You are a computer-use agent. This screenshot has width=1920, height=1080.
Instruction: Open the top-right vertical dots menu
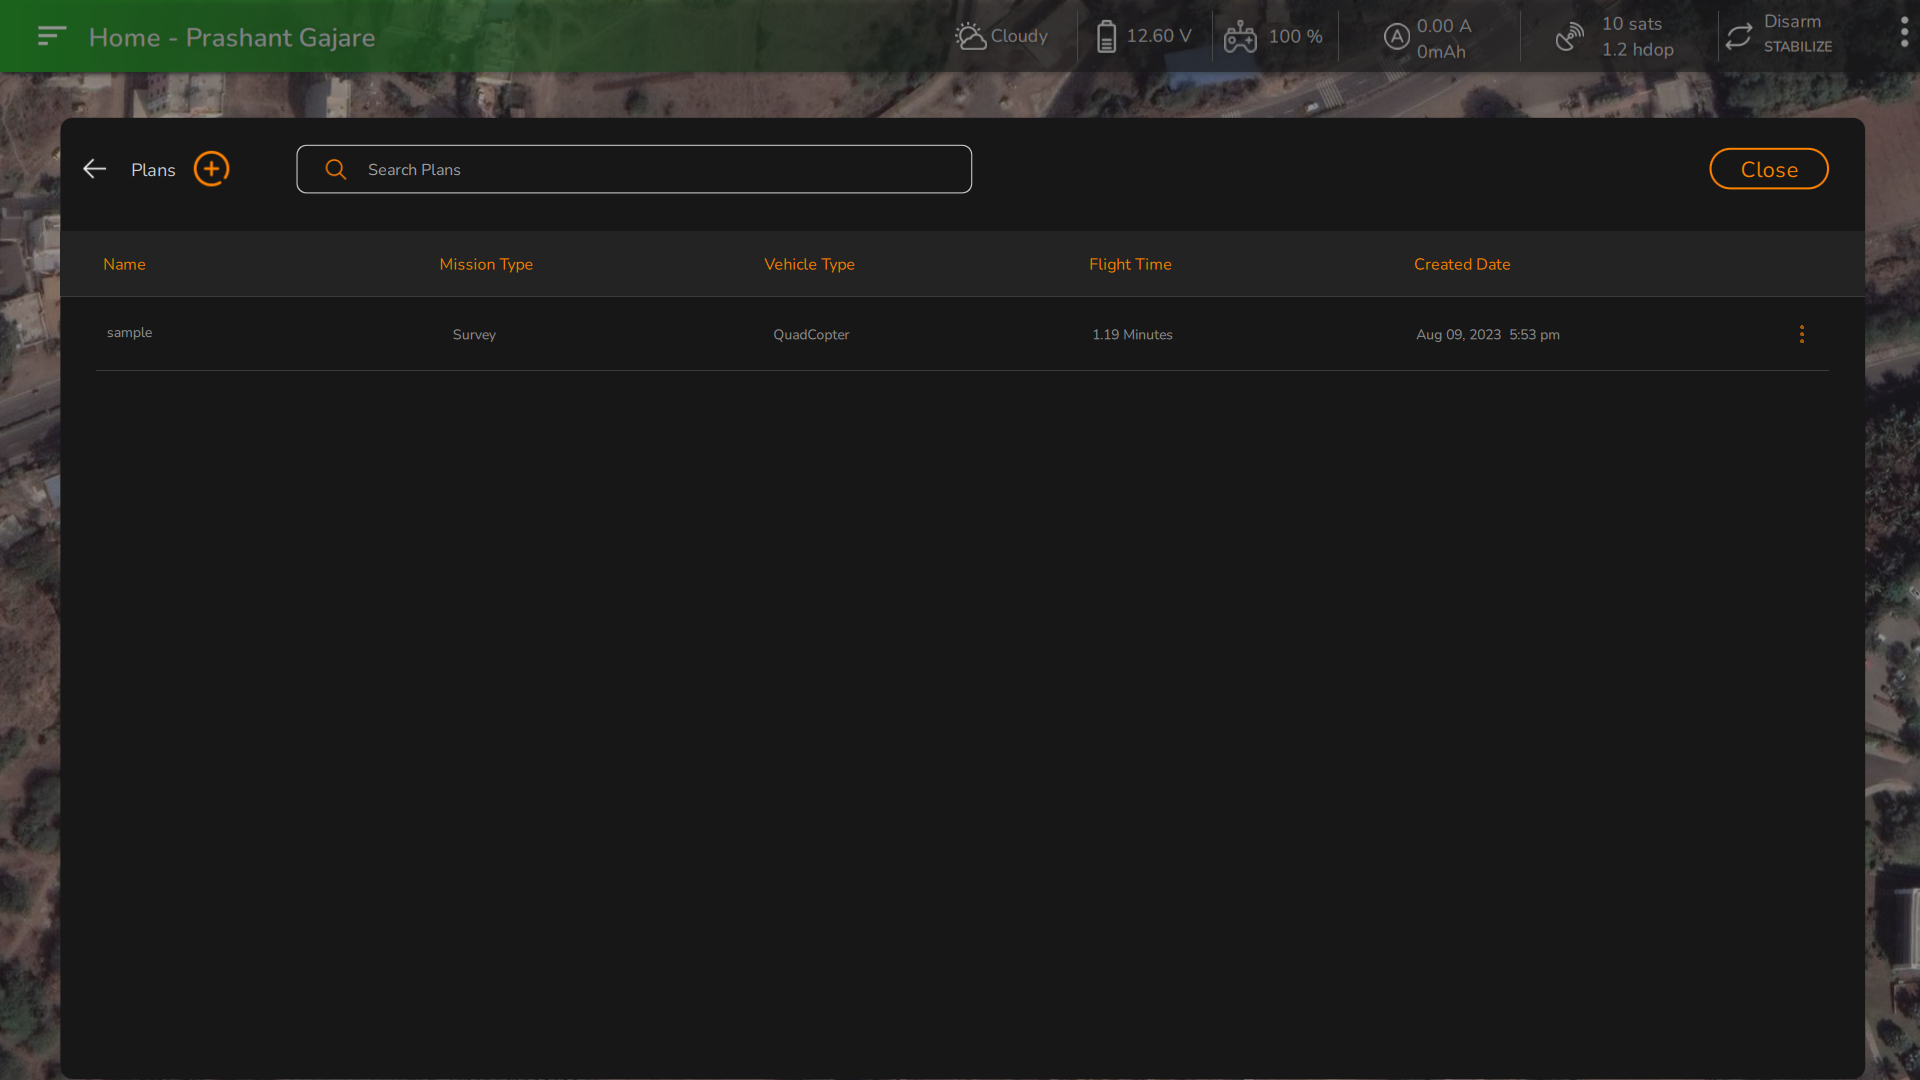1904,33
